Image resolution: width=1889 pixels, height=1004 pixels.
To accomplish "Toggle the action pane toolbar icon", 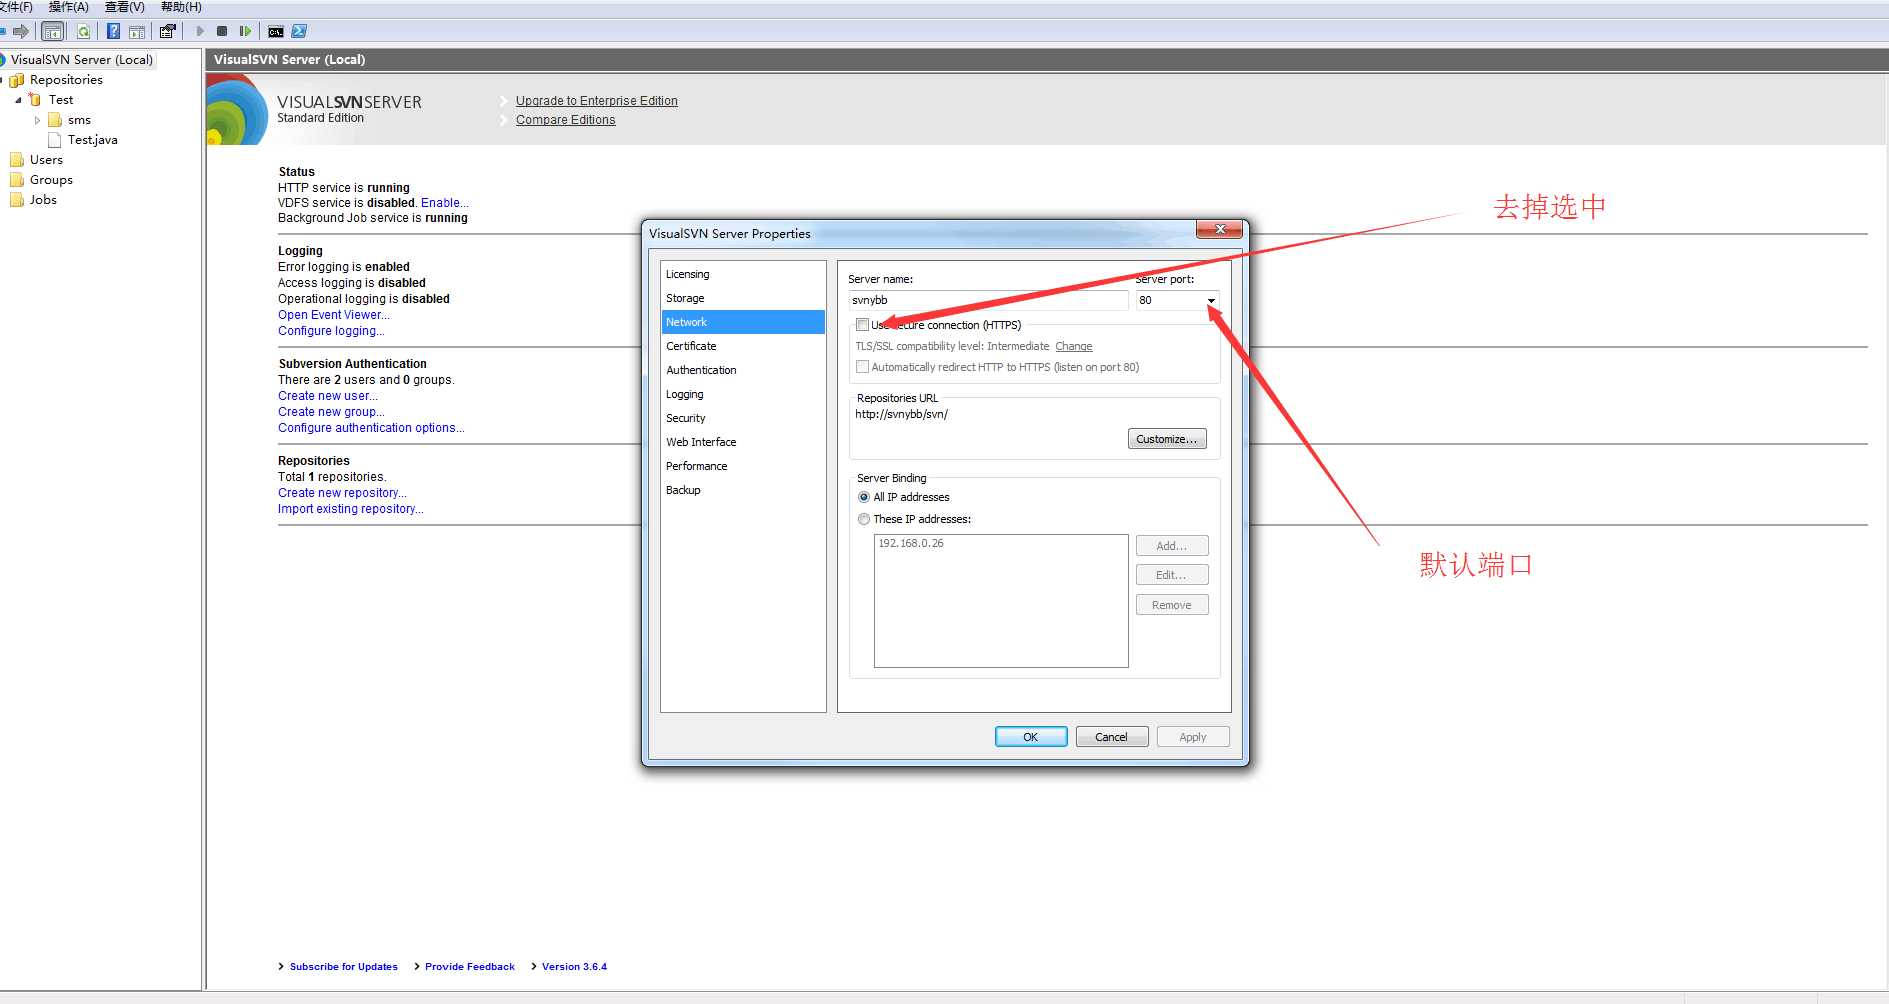I will pyautogui.click(x=137, y=31).
